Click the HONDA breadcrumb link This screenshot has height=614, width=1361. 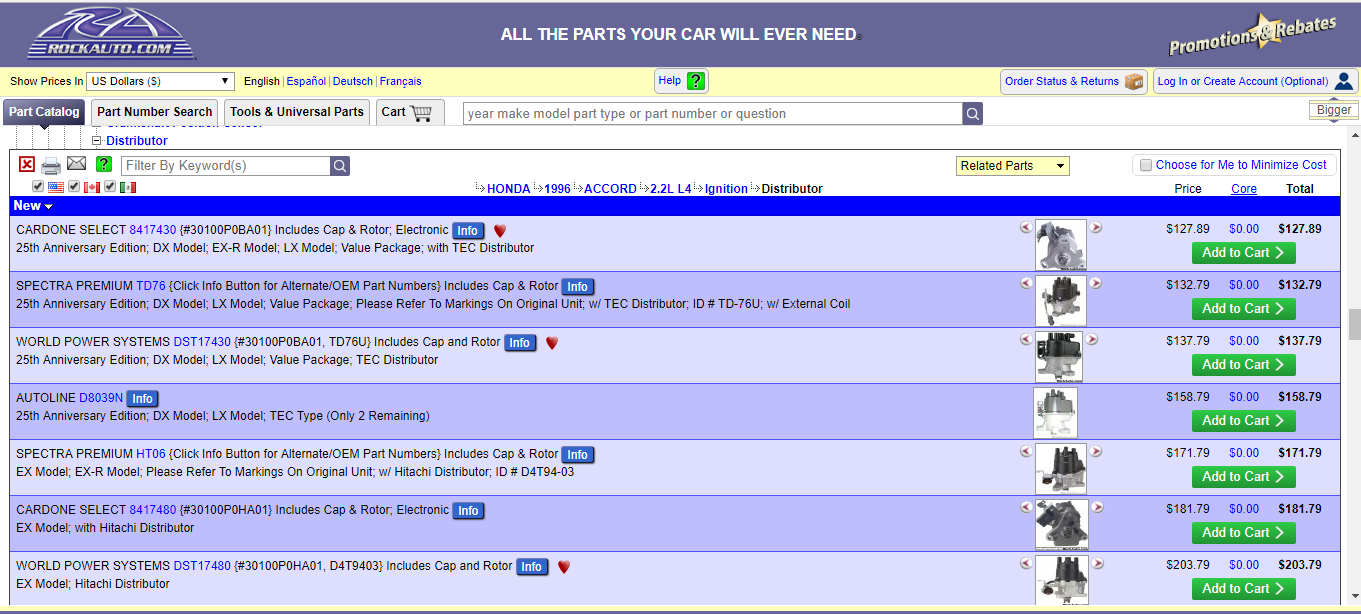pos(508,188)
